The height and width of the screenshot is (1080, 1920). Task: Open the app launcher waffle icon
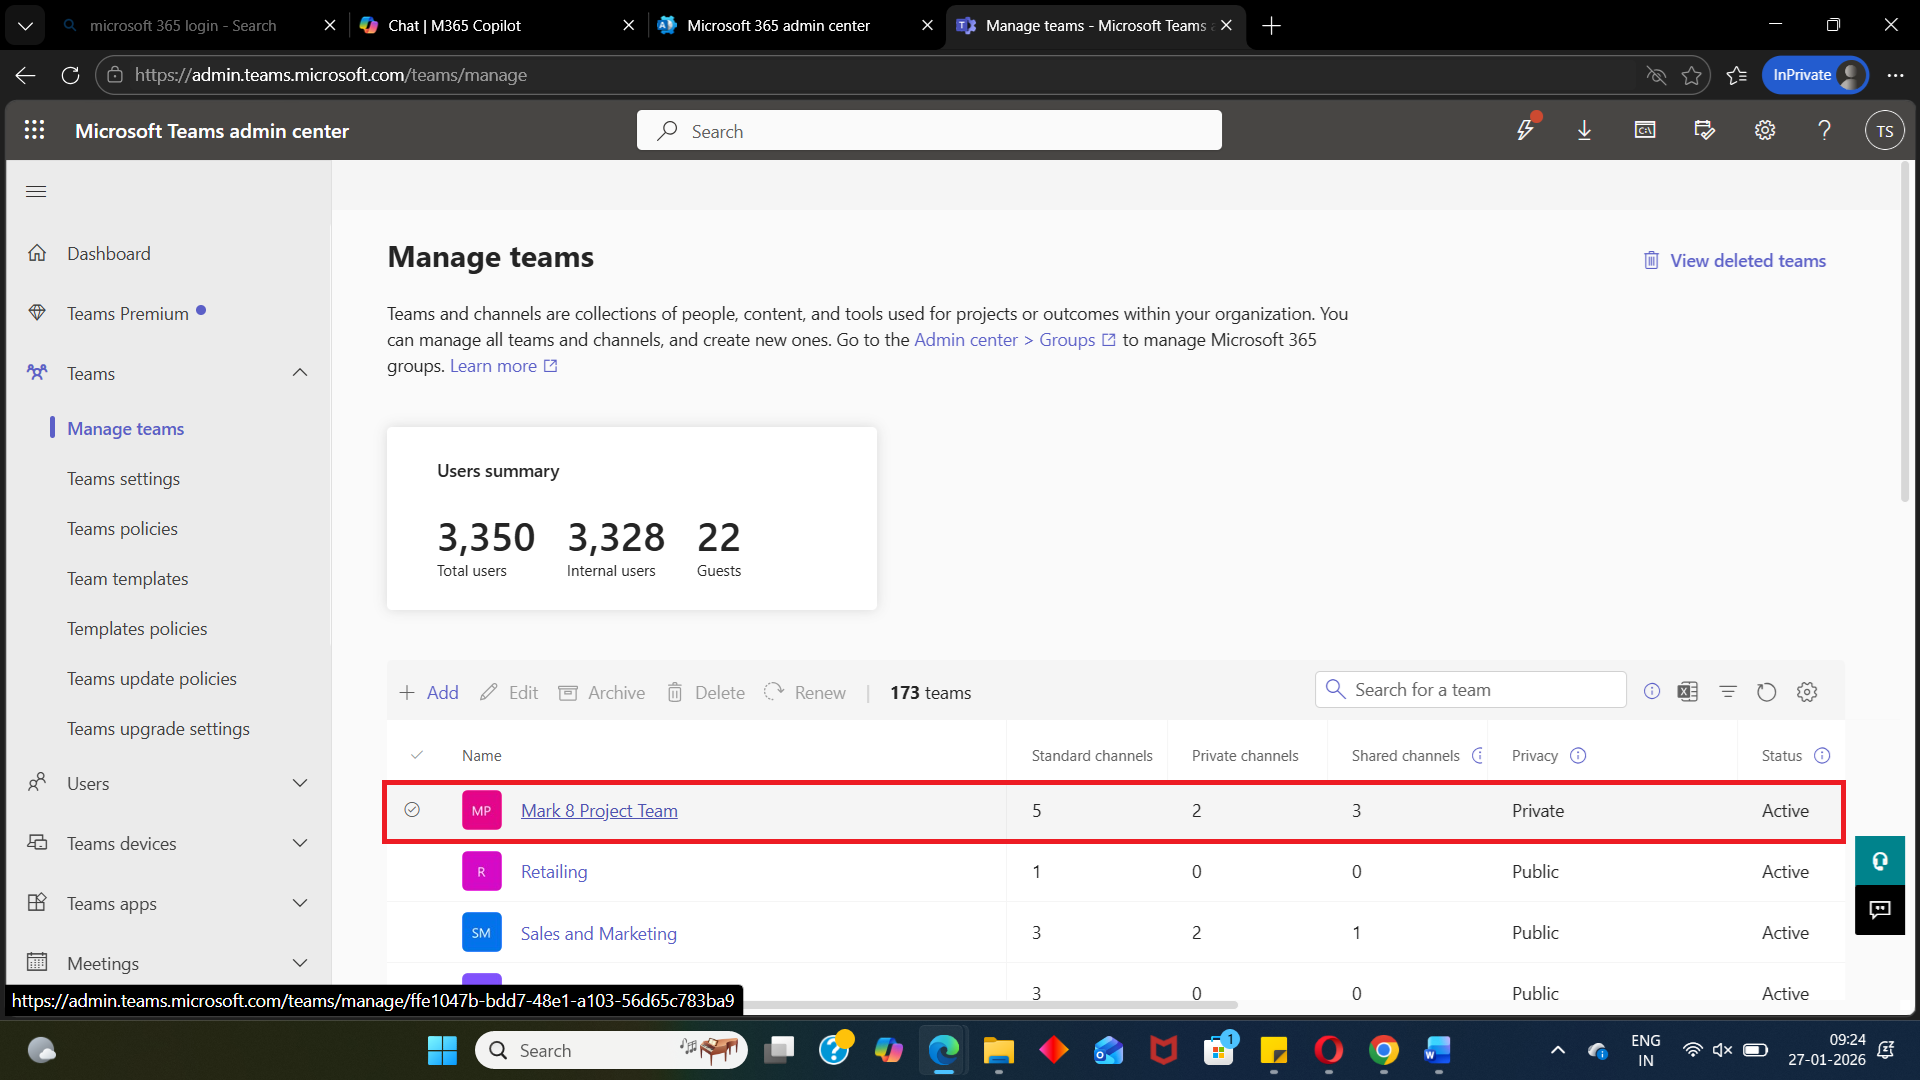click(x=34, y=130)
